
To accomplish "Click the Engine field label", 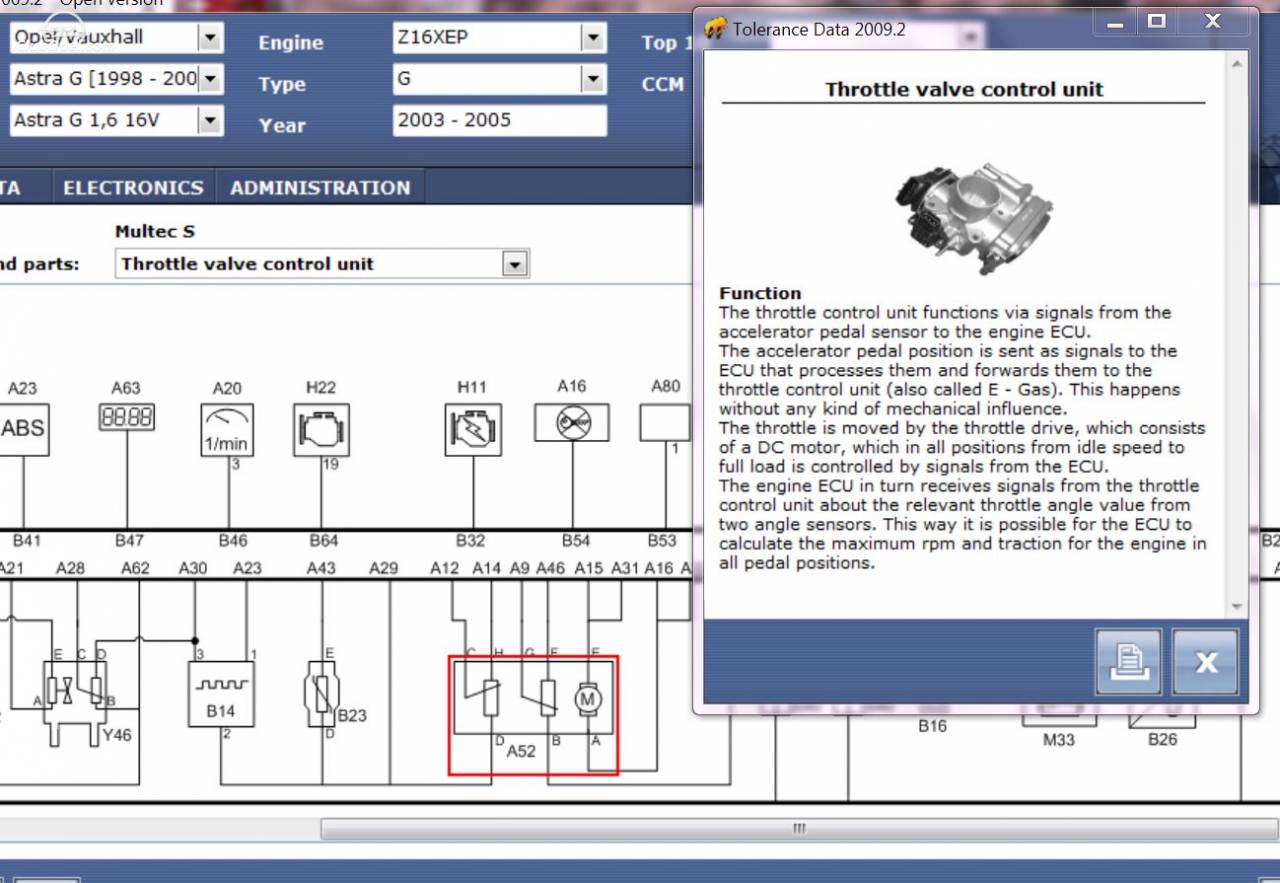I will pyautogui.click(x=291, y=43).
